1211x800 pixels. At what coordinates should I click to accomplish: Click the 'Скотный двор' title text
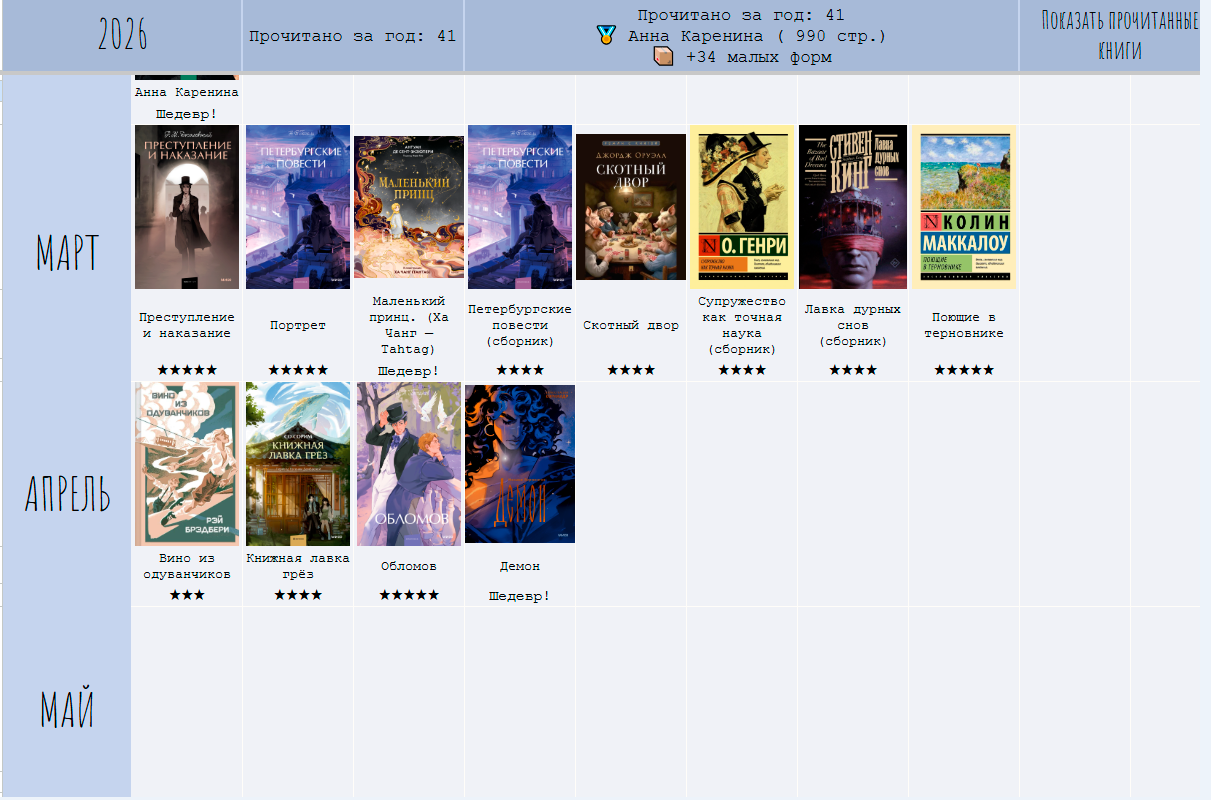[x=631, y=325]
